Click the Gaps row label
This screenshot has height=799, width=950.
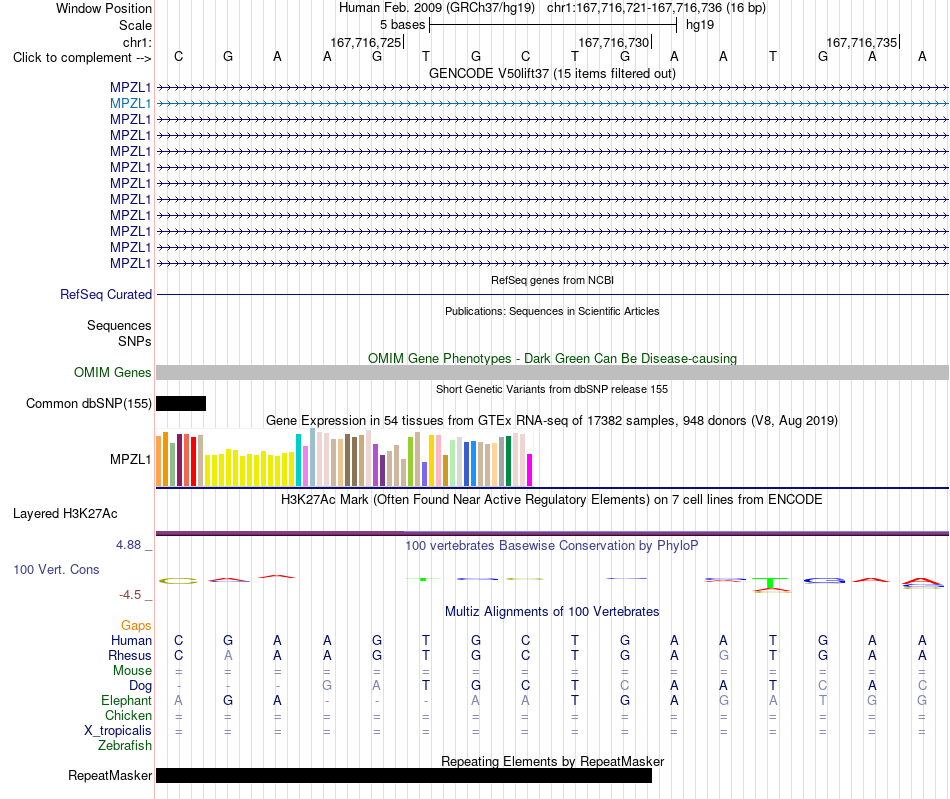[x=136, y=625]
